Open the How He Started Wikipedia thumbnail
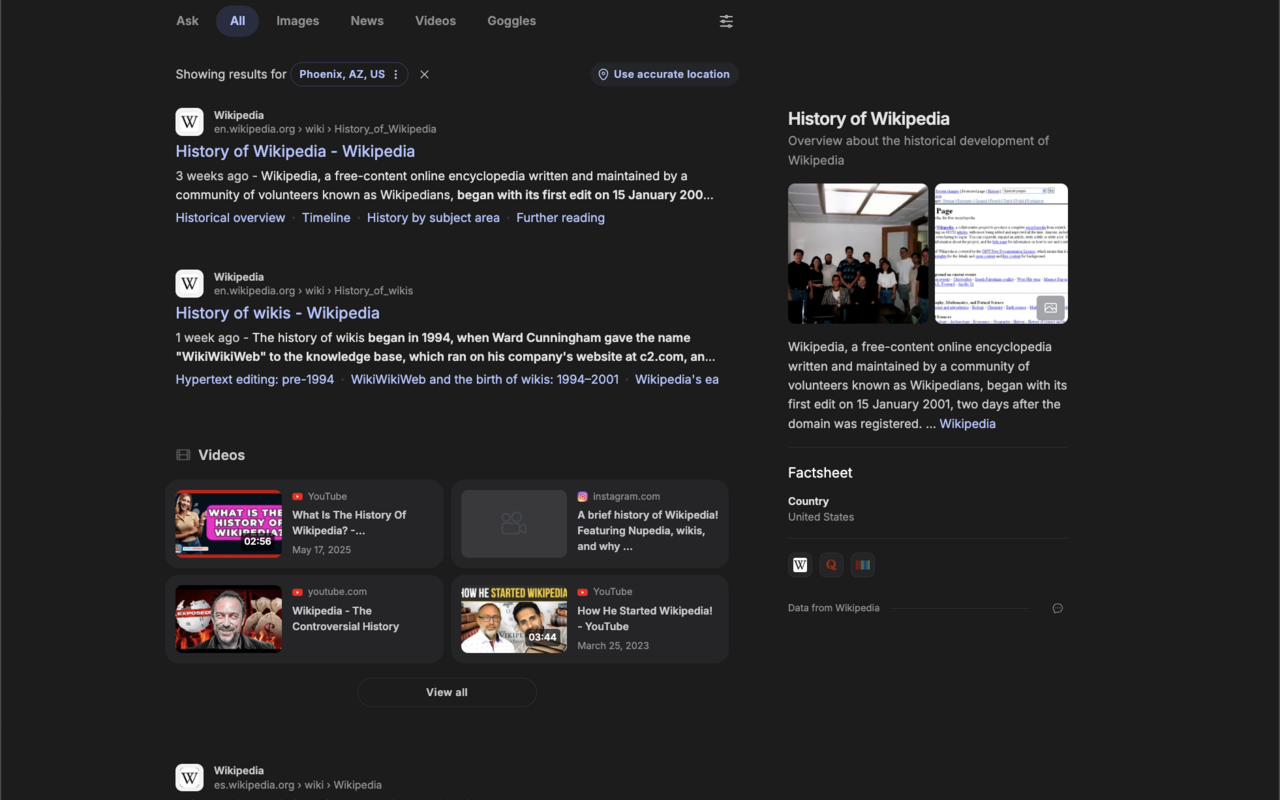The image size is (1280, 800). pos(514,619)
